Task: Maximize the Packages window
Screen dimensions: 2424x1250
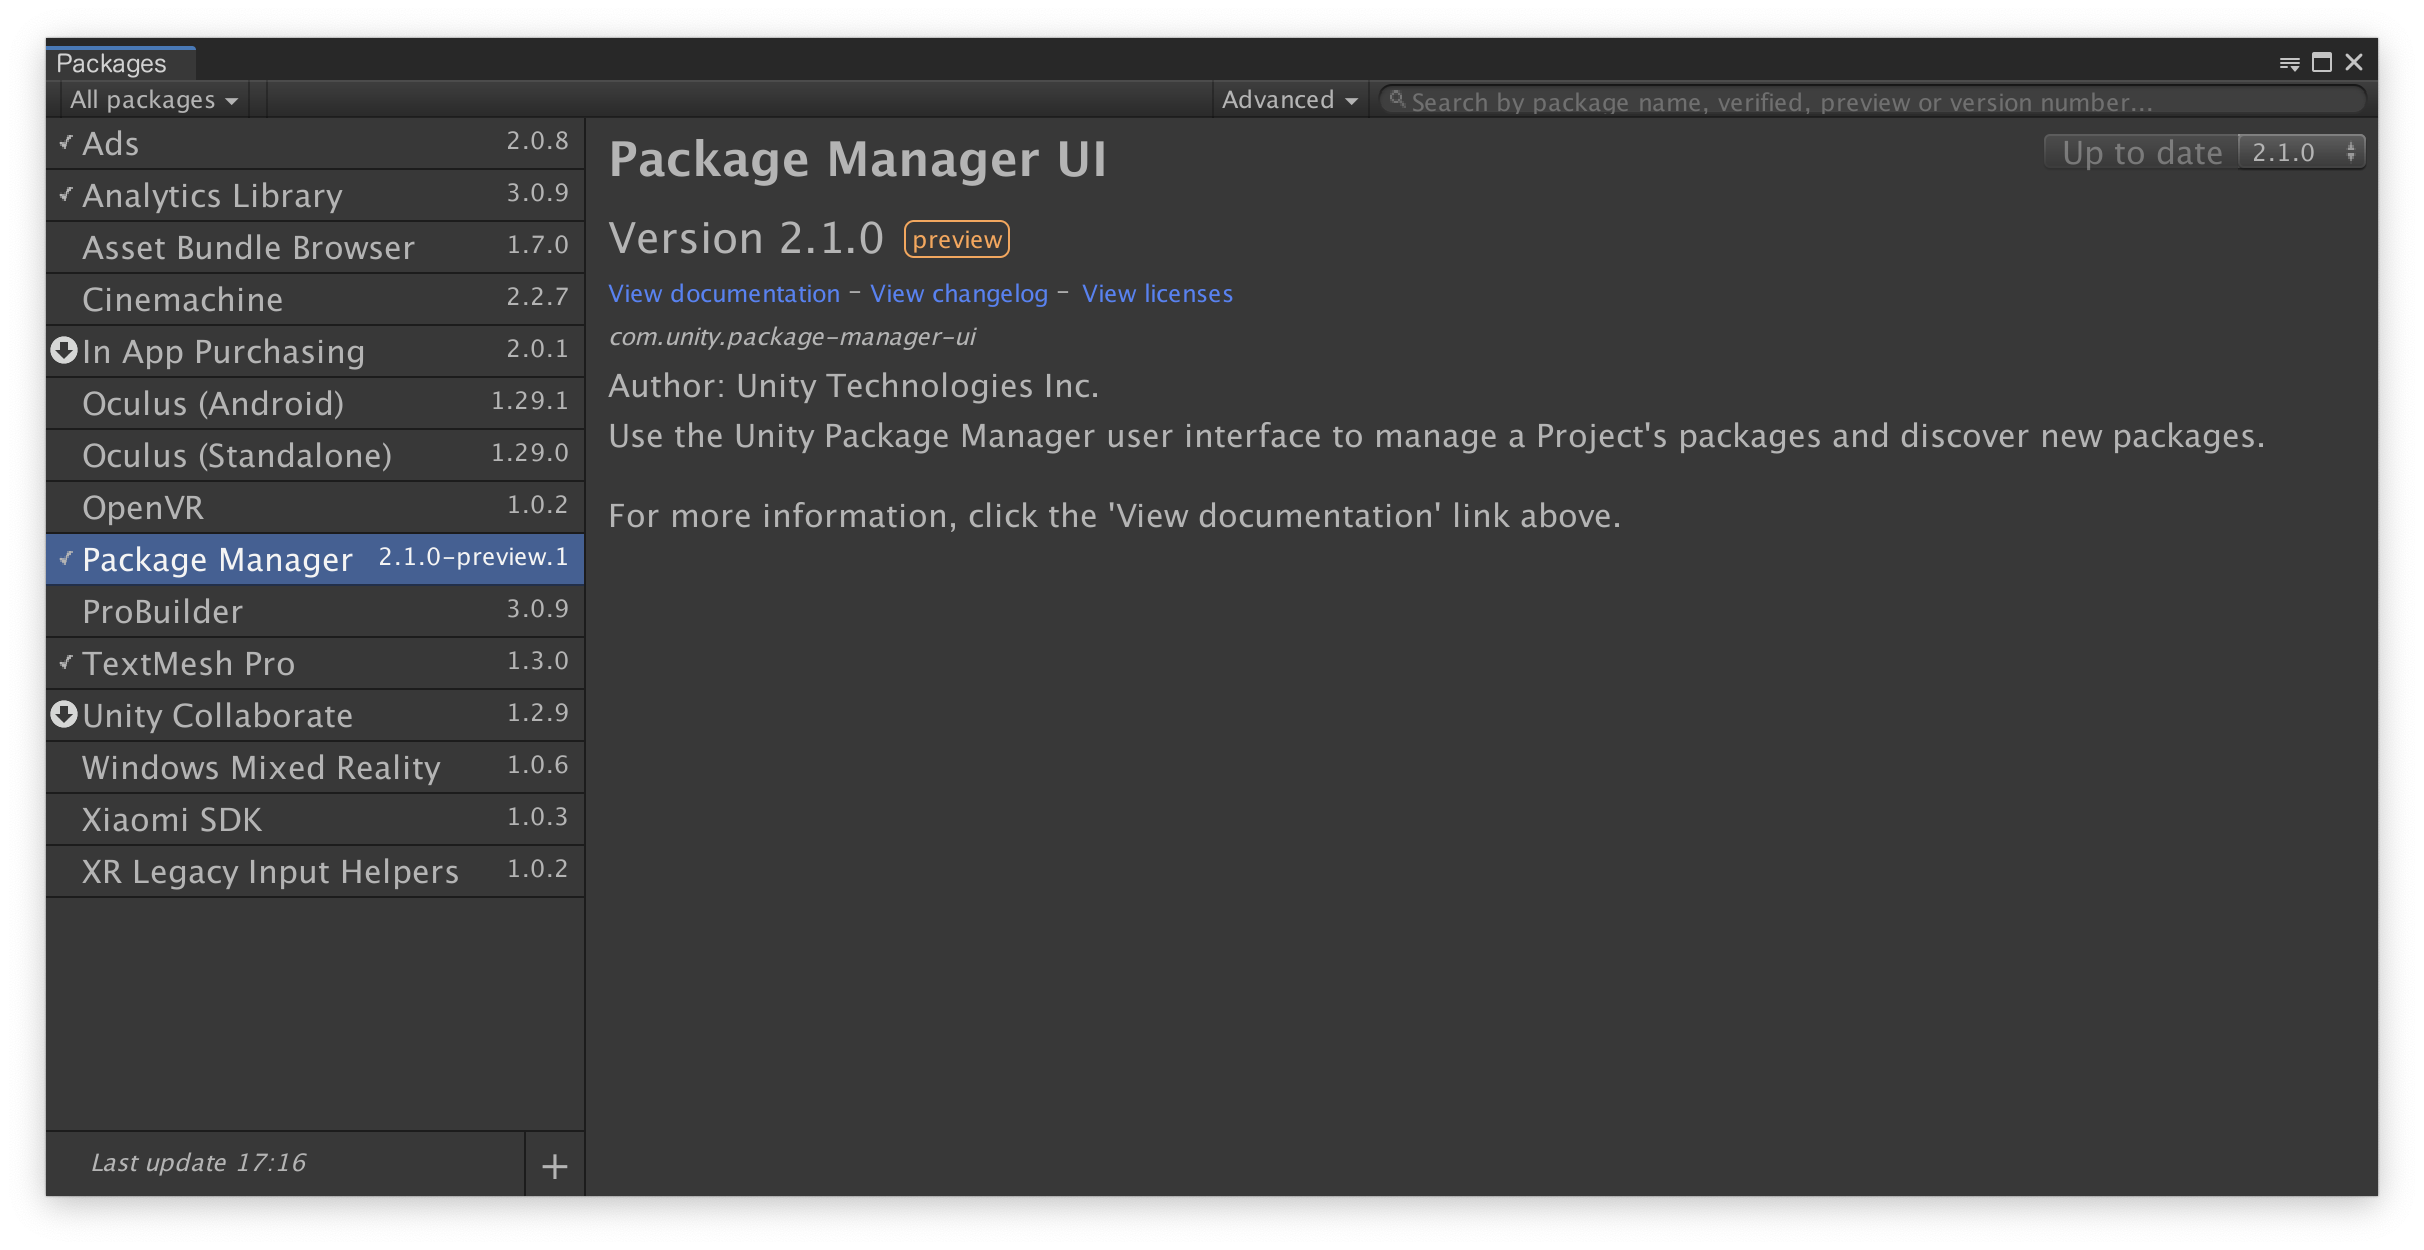Action: [2322, 63]
